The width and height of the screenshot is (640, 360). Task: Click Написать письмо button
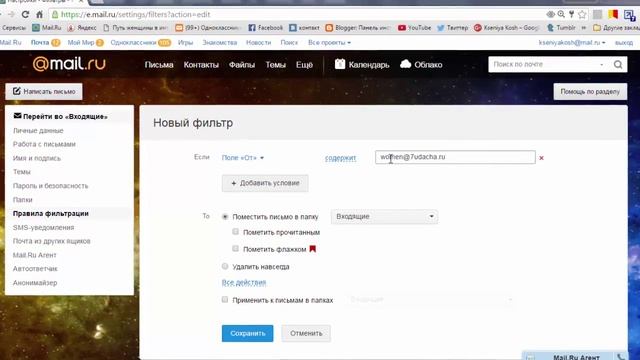click(x=44, y=91)
